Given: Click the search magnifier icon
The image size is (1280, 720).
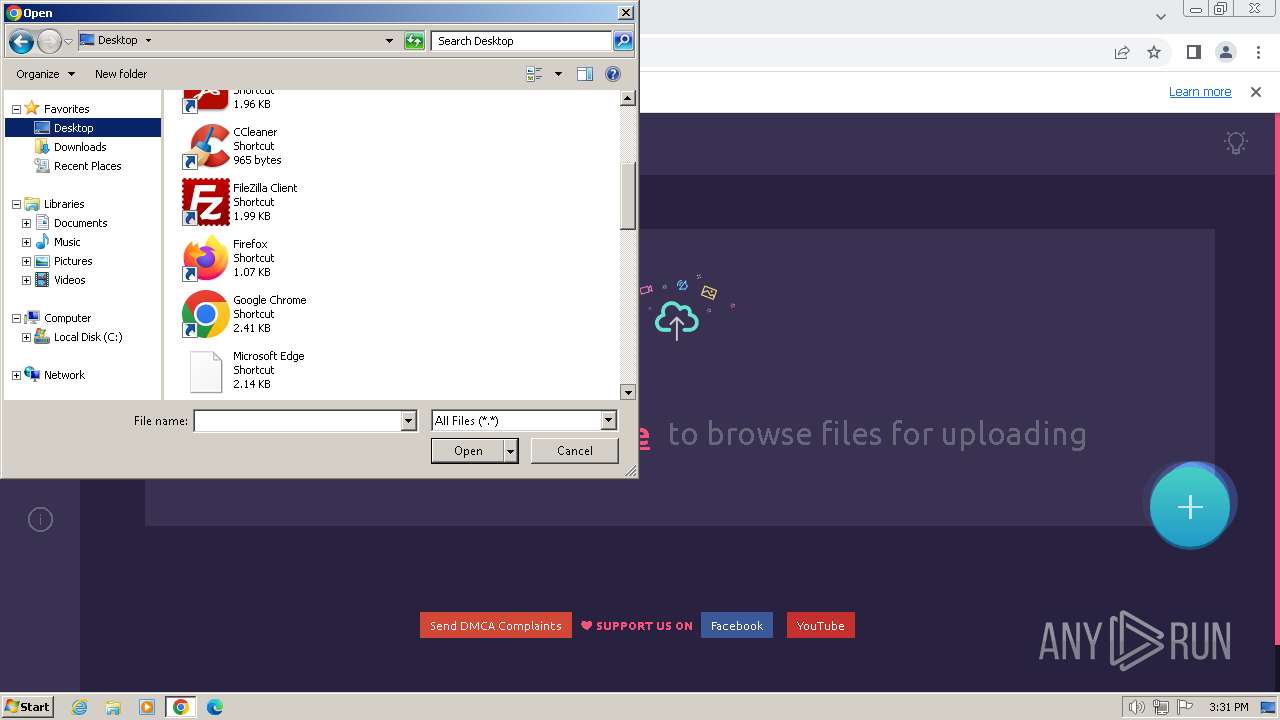Looking at the screenshot, I should click(x=623, y=41).
